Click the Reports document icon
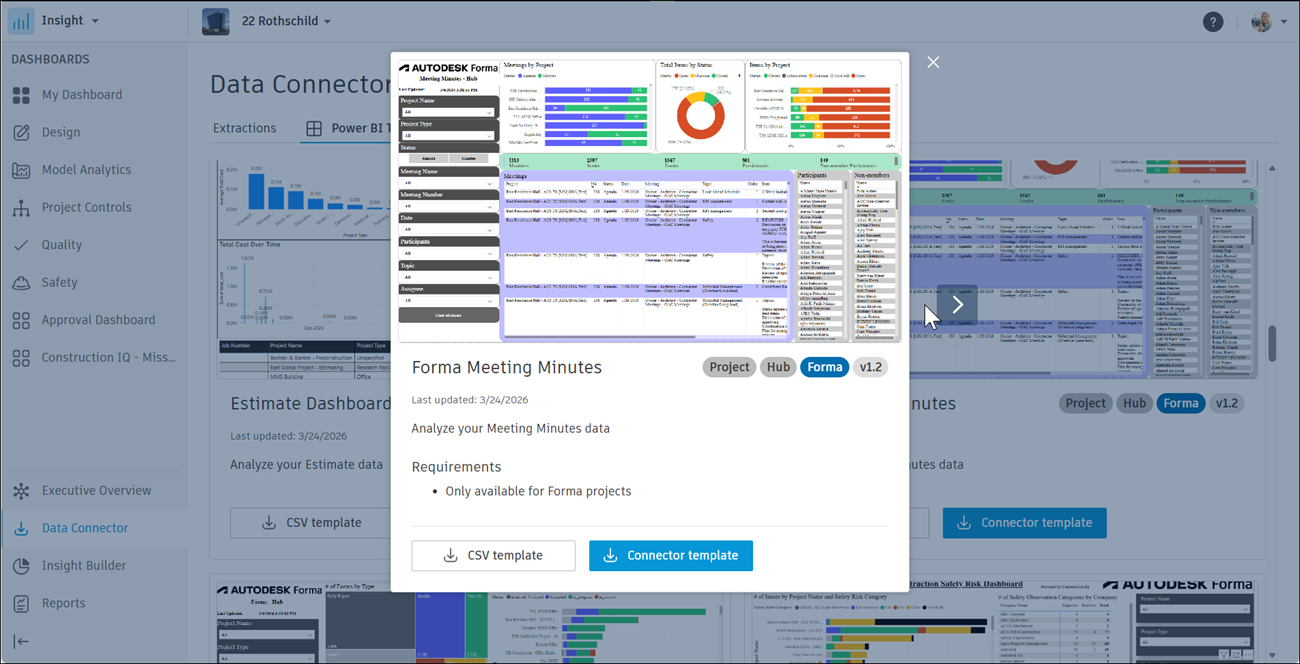Image resolution: width=1300 pixels, height=664 pixels. [21, 603]
